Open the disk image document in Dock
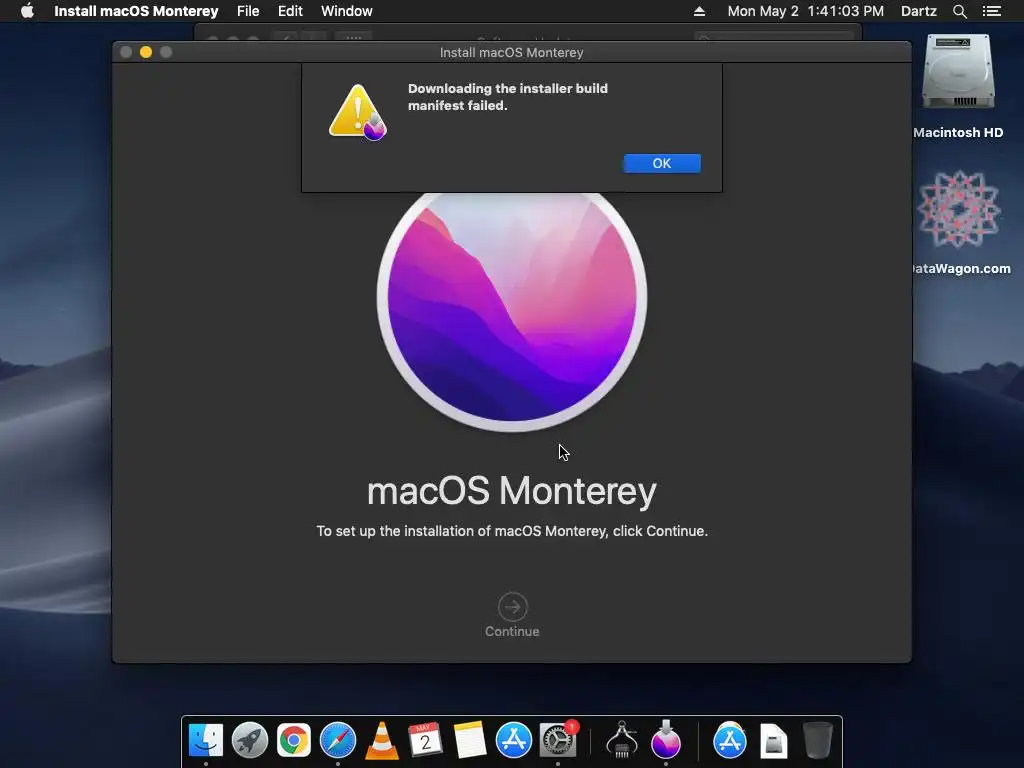Image resolution: width=1024 pixels, height=768 pixels. click(x=773, y=741)
